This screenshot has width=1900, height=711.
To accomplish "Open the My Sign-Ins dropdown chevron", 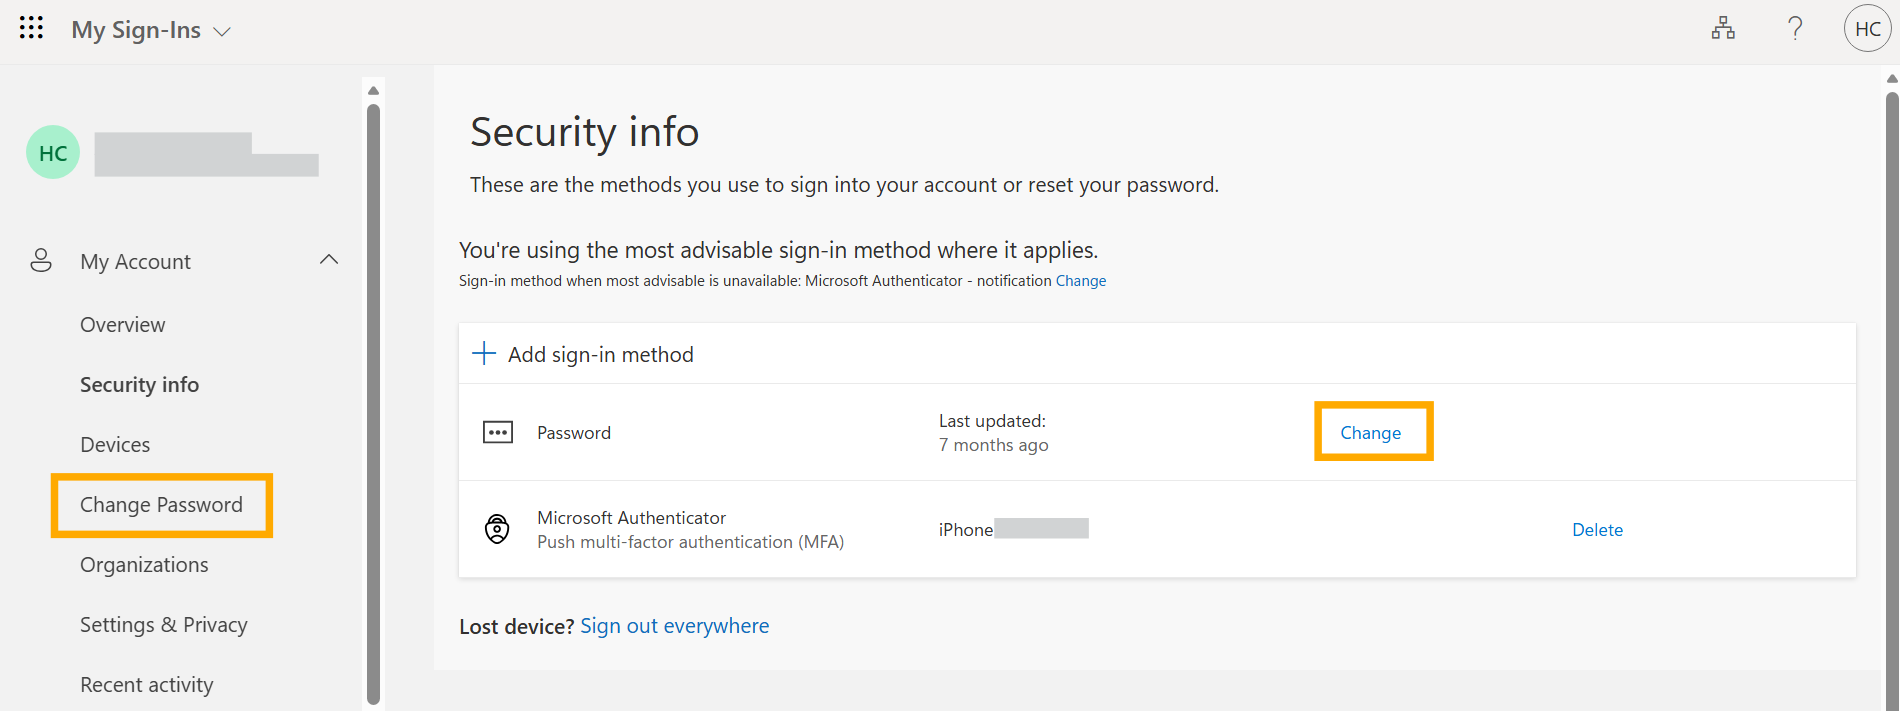I will [222, 32].
